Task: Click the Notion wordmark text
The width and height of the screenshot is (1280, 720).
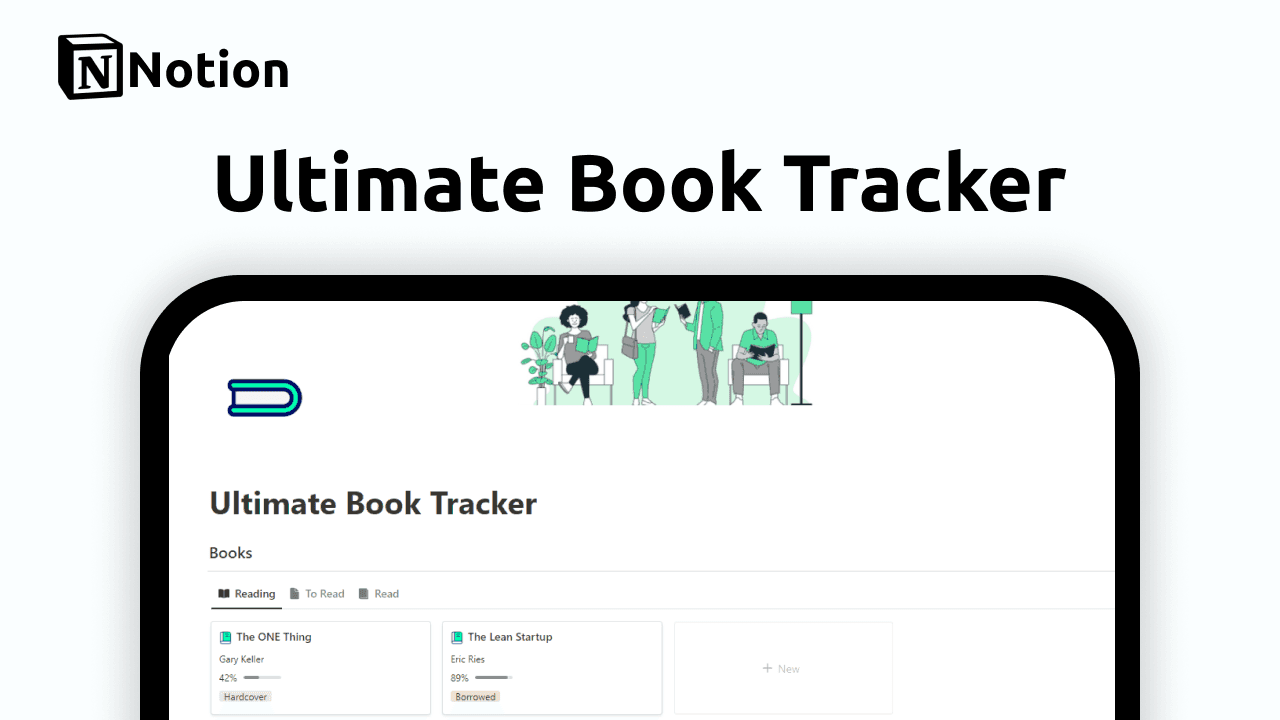Action: point(209,70)
